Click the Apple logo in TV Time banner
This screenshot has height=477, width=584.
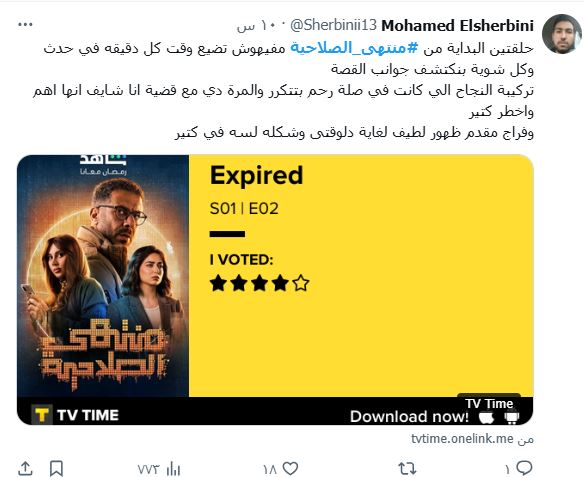pos(486,417)
